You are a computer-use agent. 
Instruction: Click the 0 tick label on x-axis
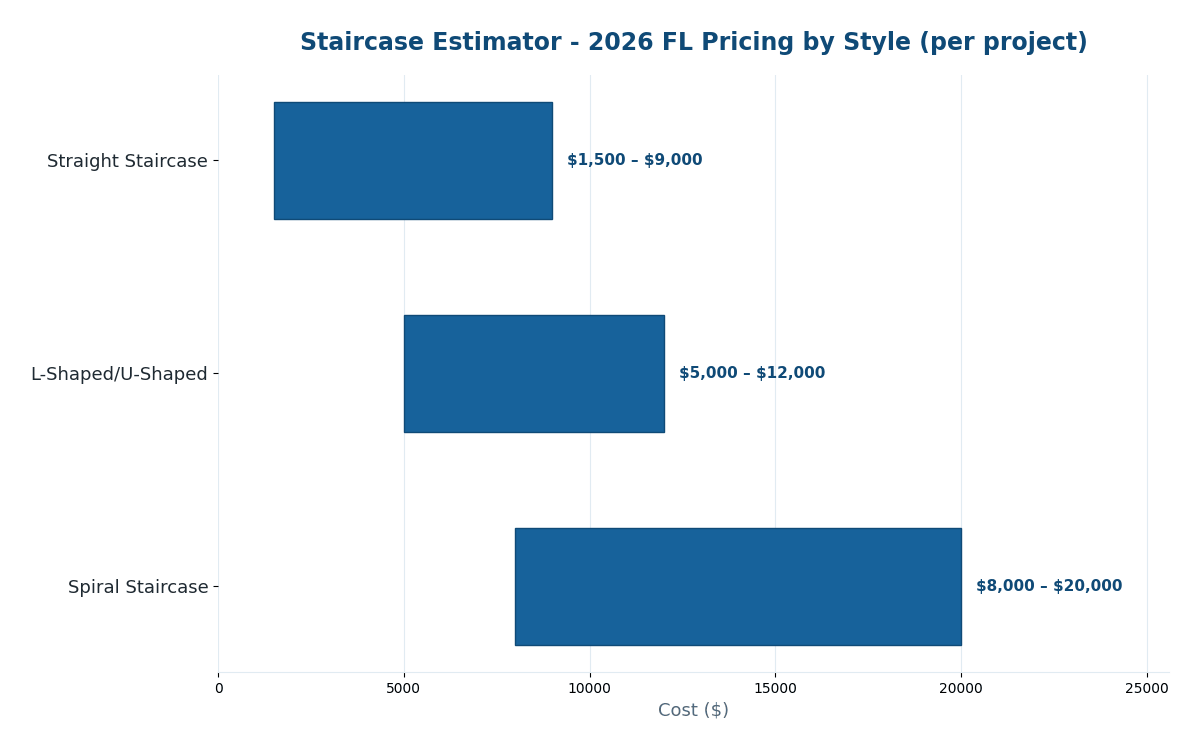(219, 688)
